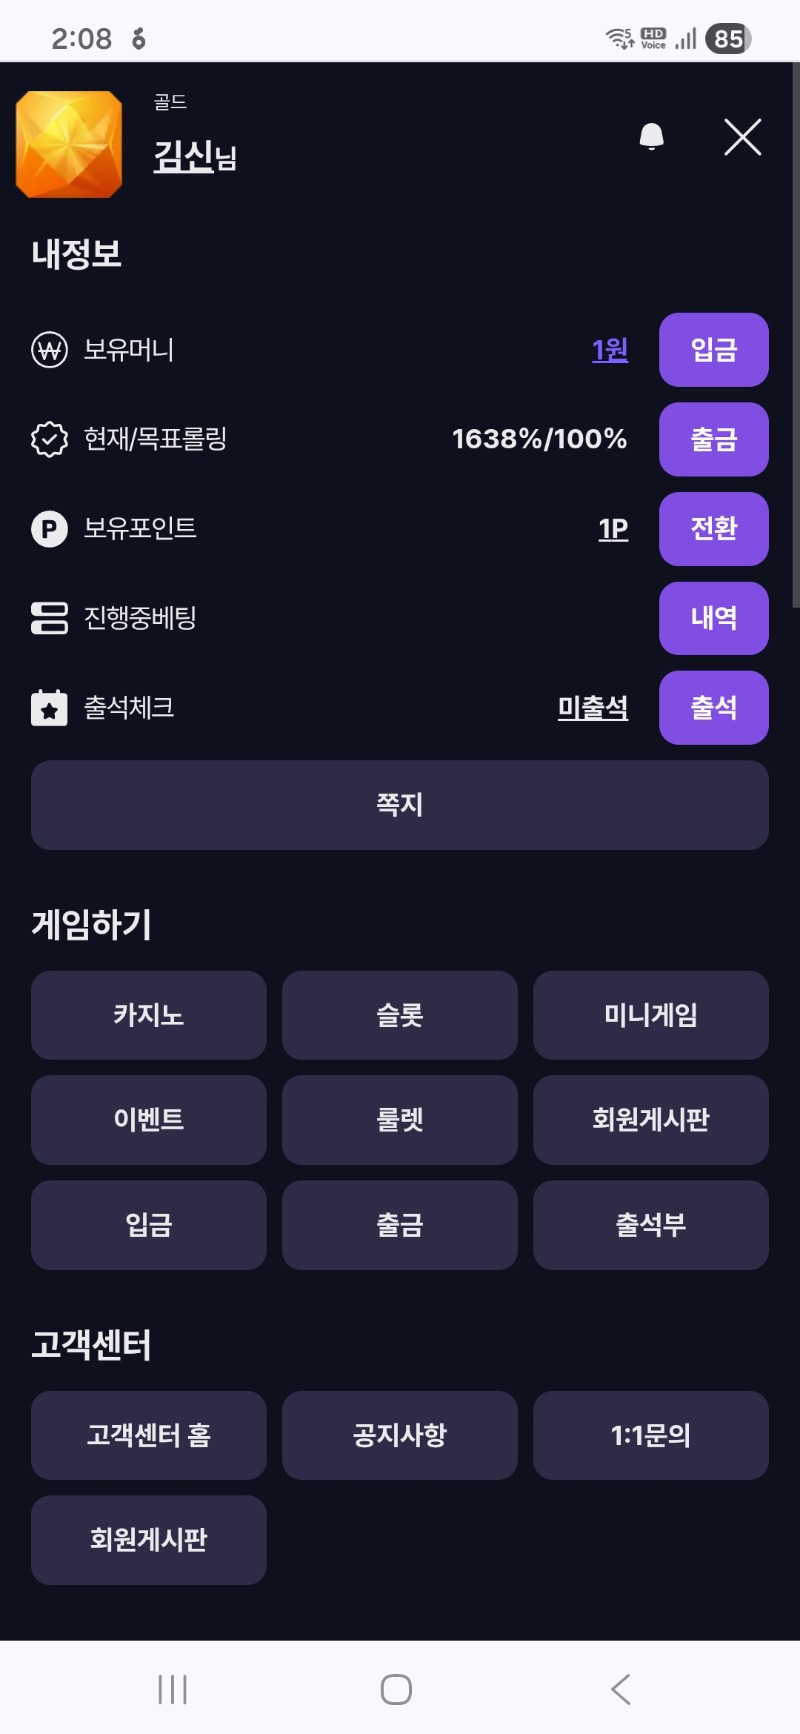This screenshot has height=1734, width=800.
Task: Tap the rolling badge checkmark icon
Action: click(x=49, y=439)
